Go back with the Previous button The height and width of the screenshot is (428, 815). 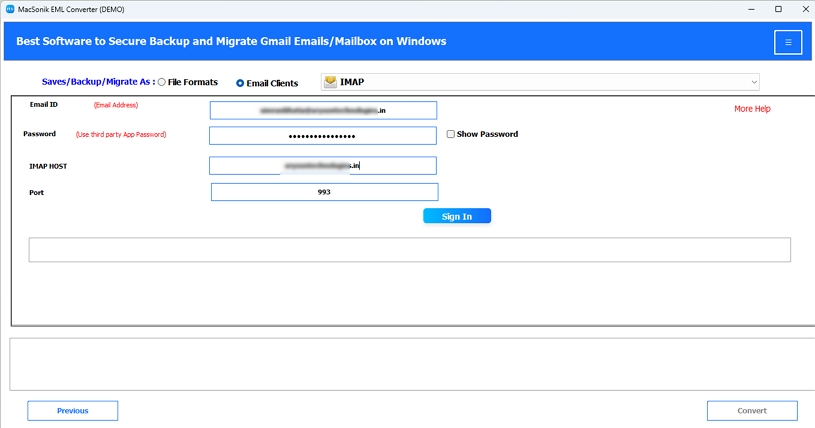tap(73, 410)
